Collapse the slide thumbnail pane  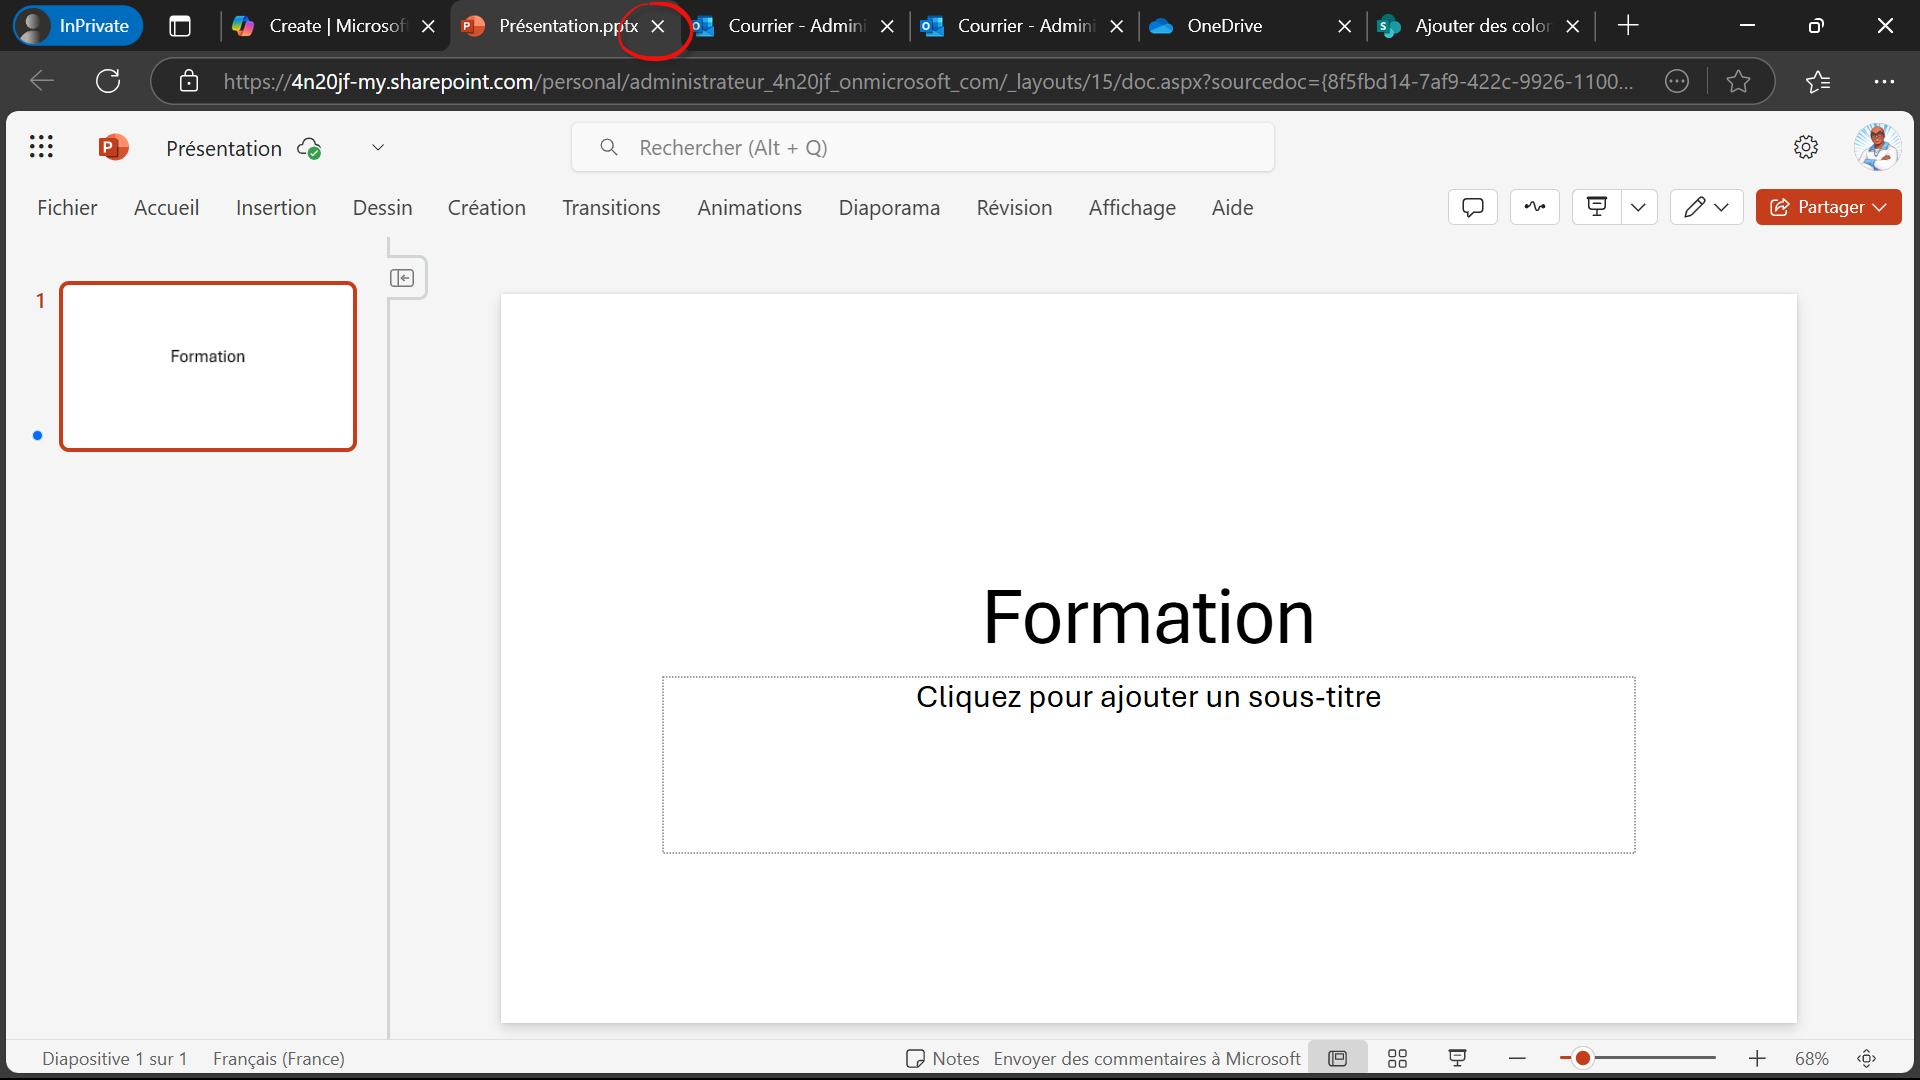402,278
